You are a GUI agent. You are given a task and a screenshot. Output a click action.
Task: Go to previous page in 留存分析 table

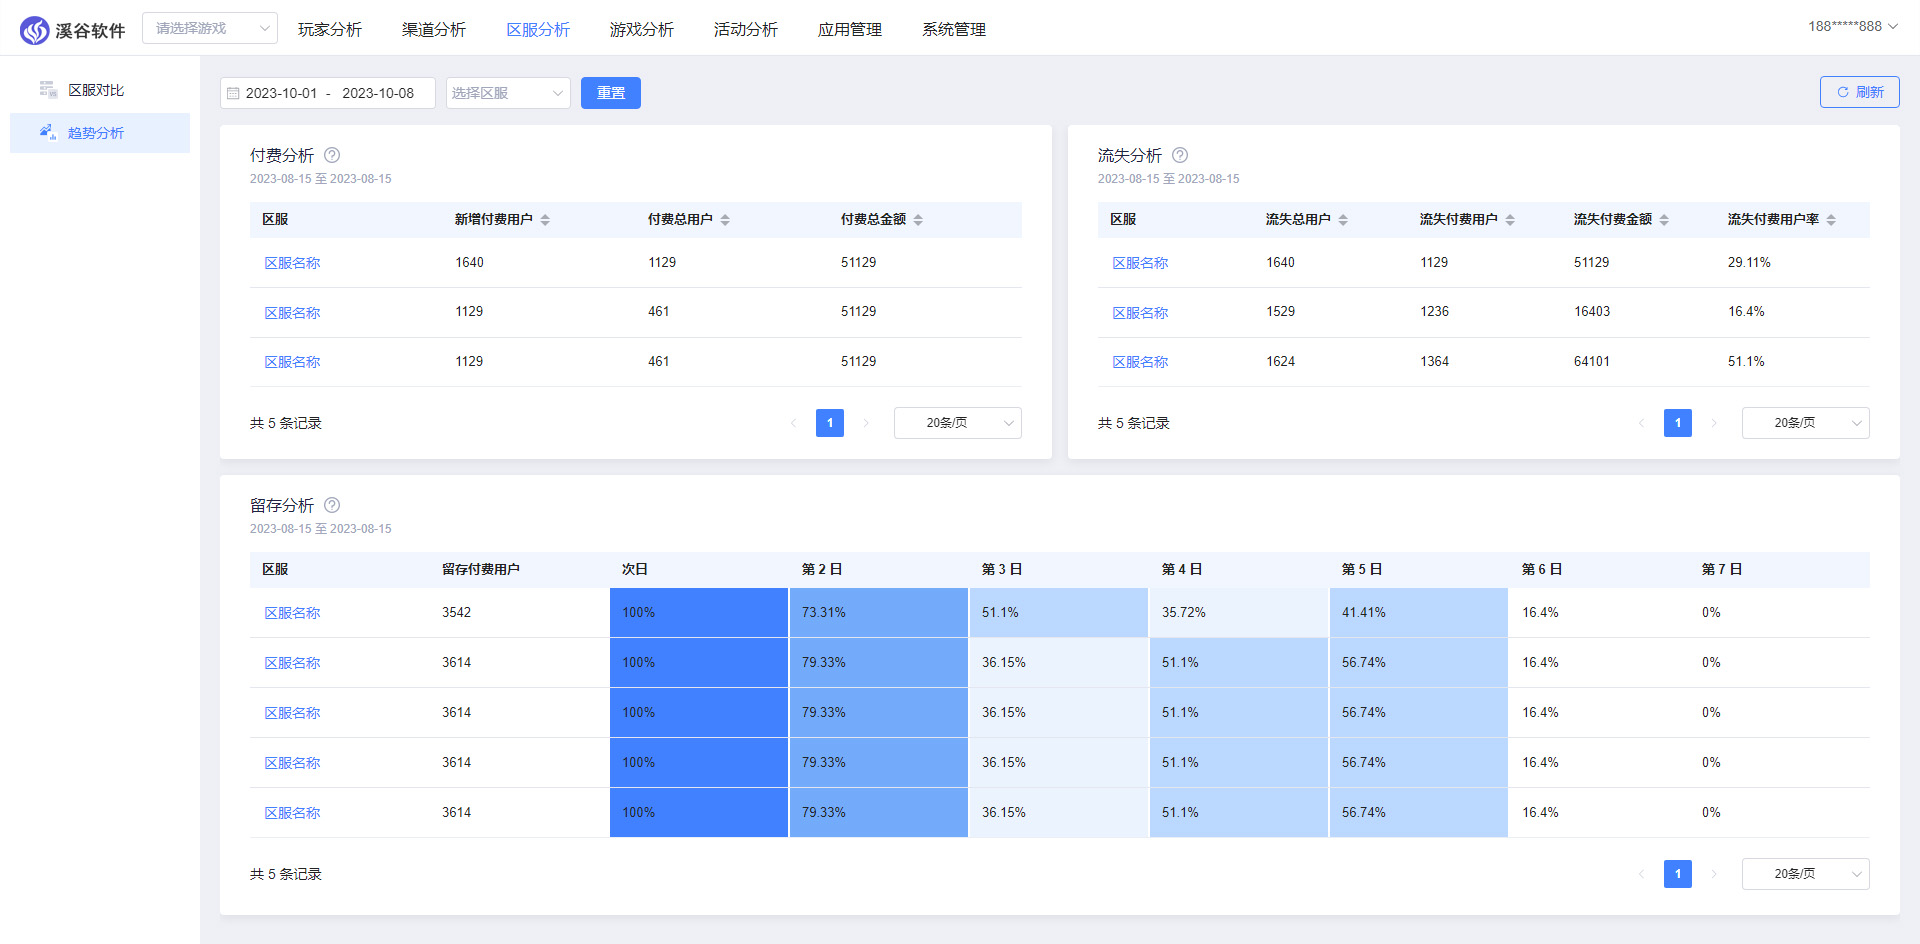coord(1642,874)
